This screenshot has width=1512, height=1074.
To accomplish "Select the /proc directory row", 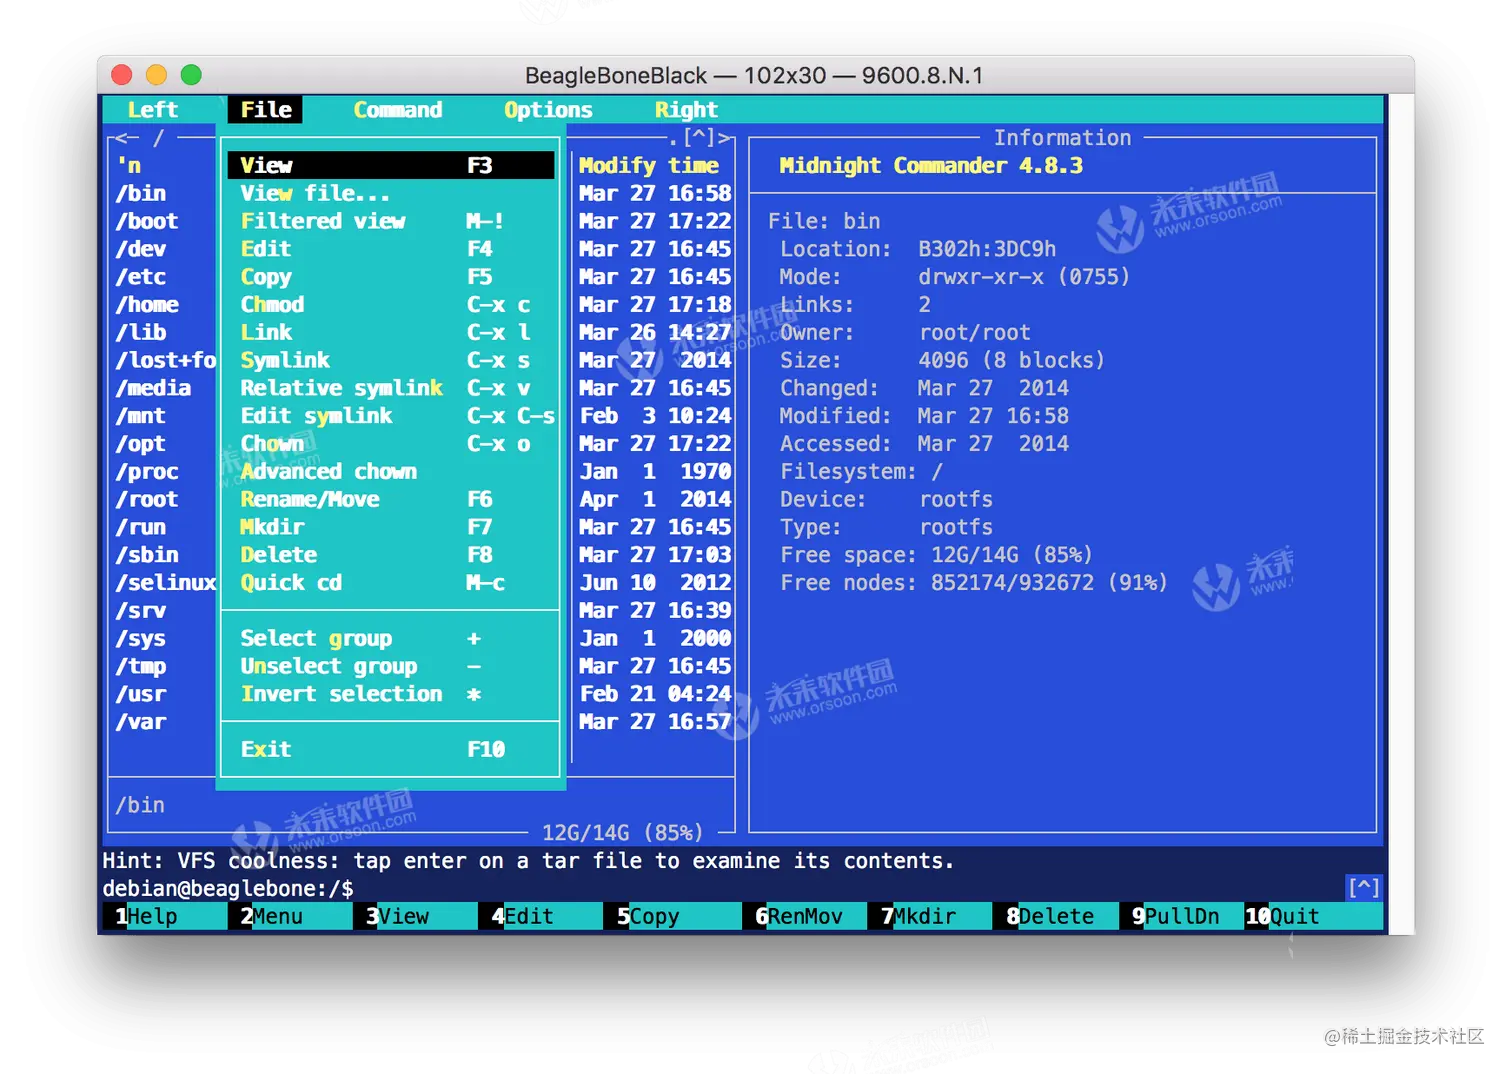I will point(147,471).
